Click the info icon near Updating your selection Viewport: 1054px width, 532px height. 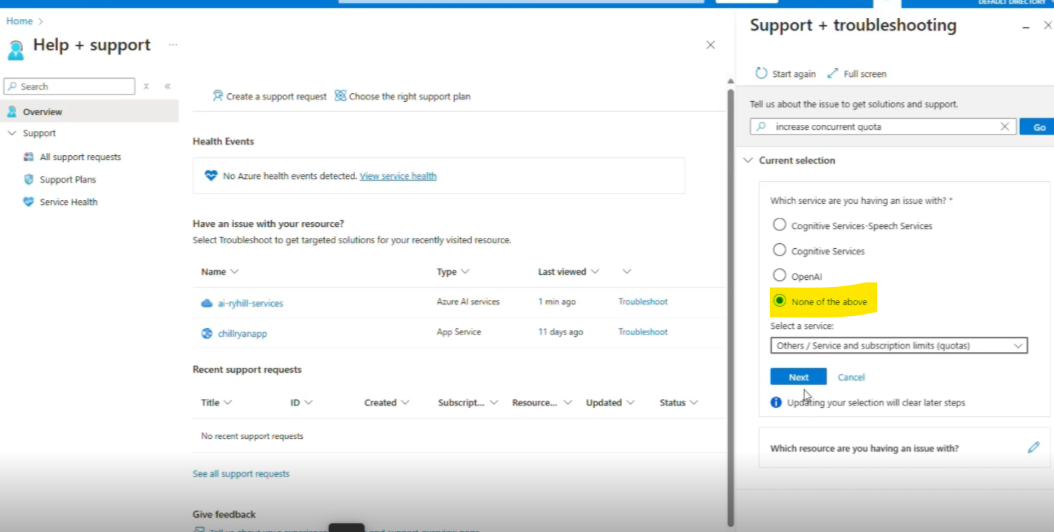[x=776, y=402]
